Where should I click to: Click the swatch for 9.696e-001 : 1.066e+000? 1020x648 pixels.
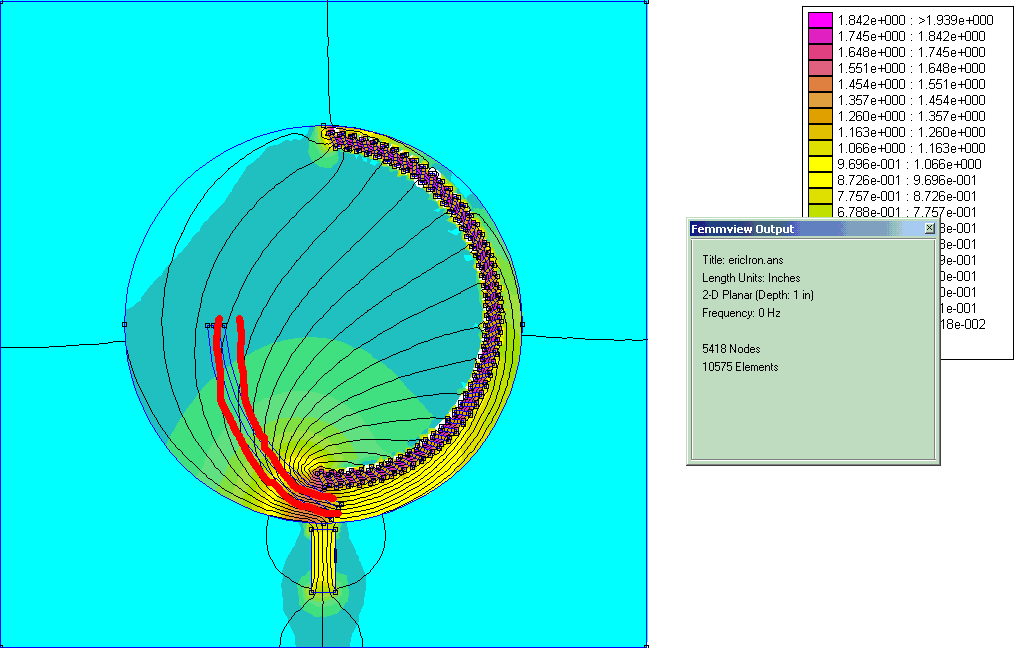[820, 164]
